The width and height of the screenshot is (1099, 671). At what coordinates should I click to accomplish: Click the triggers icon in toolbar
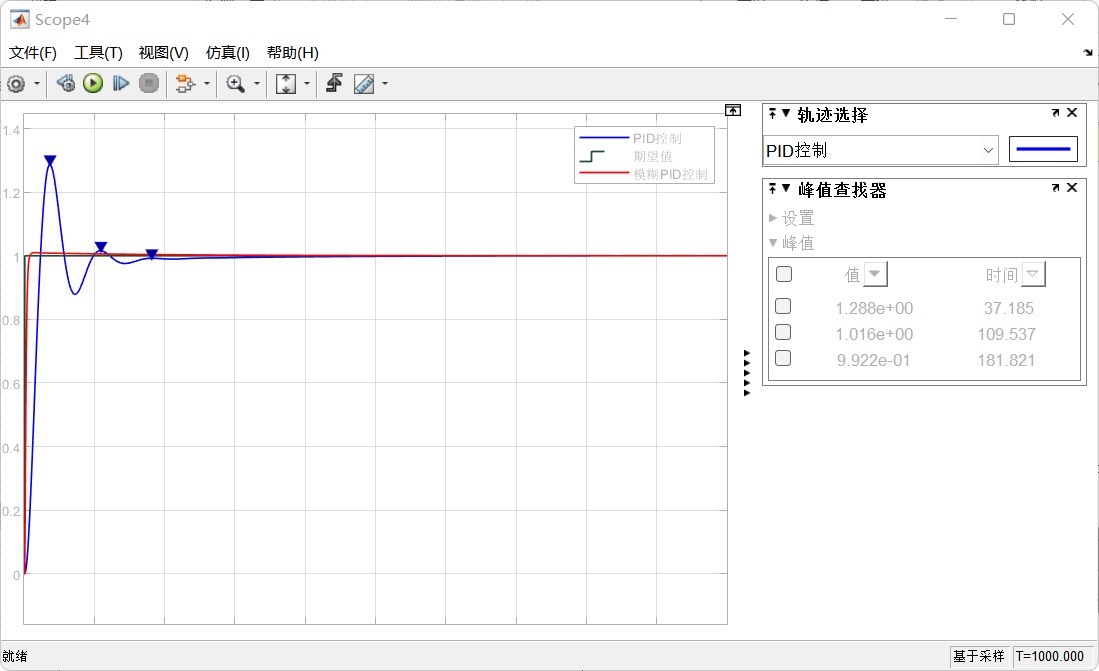coord(334,83)
